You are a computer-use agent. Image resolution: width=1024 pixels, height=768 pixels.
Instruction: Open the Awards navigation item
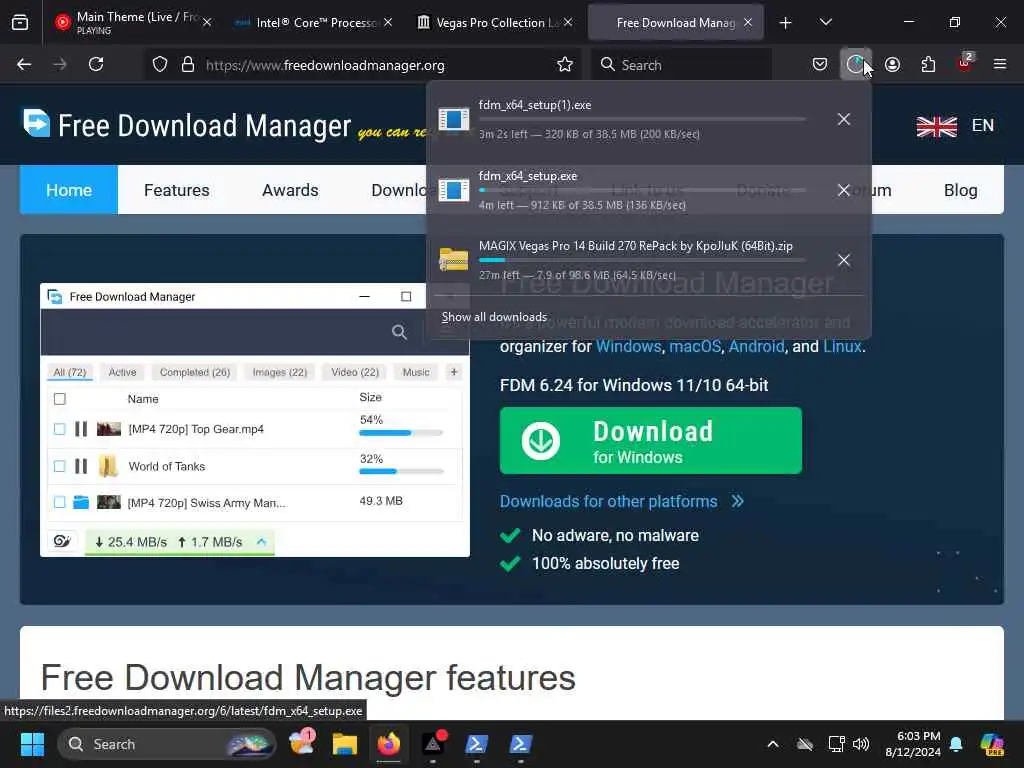point(290,190)
